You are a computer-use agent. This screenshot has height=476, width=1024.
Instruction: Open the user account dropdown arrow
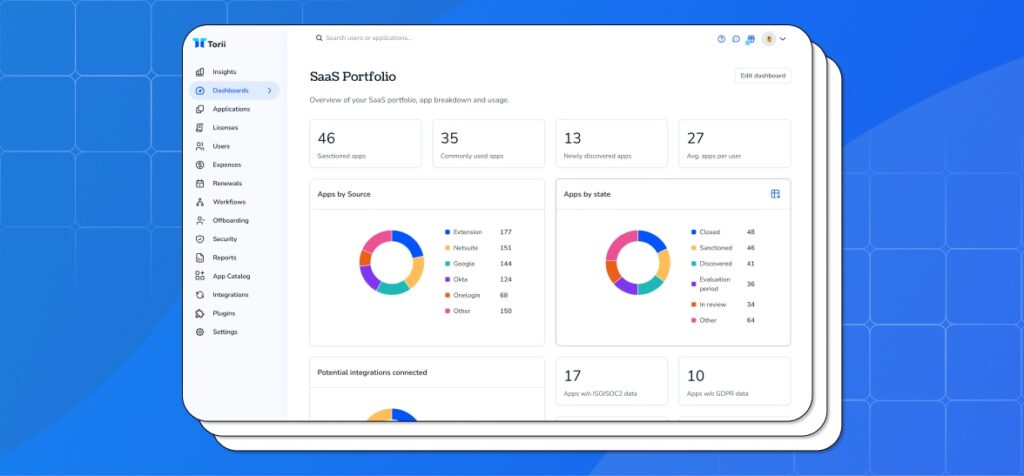click(782, 39)
